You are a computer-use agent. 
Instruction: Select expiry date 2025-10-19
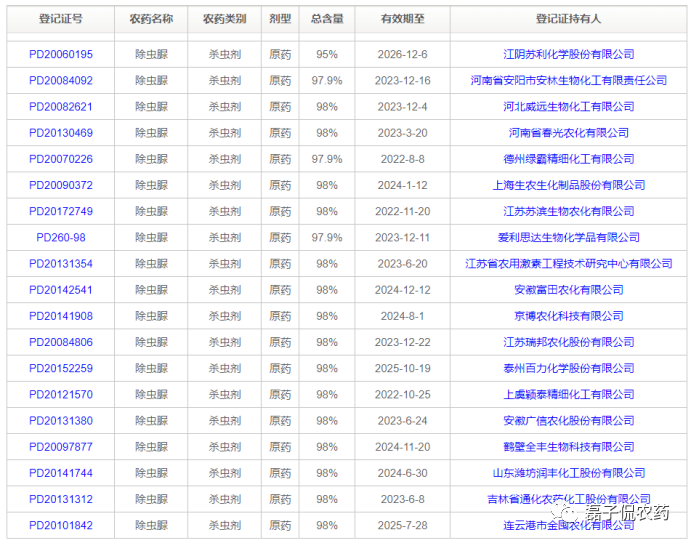pyautogui.click(x=402, y=368)
